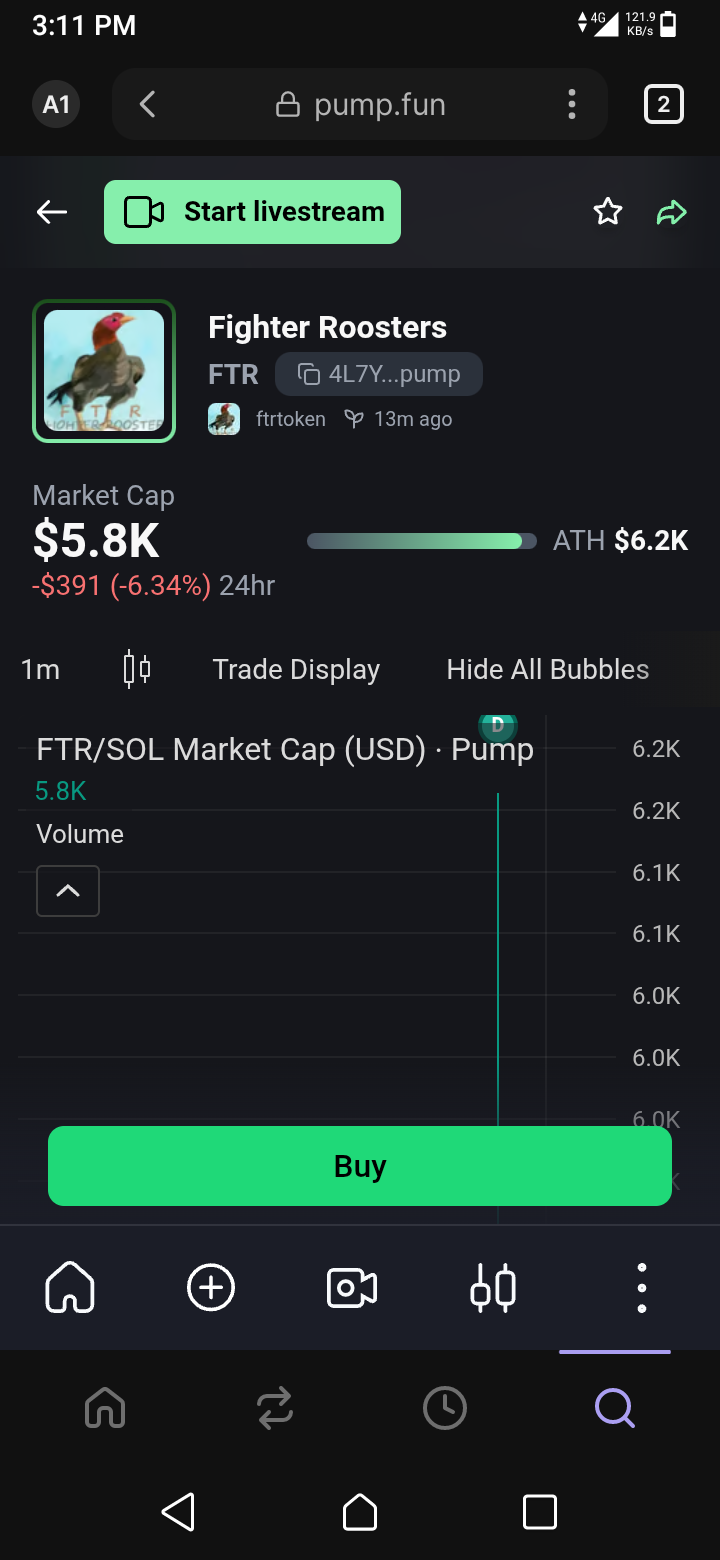The image size is (720, 1560).
Task: Create a new coin with plus icon
Action: tap(211, 1287)
